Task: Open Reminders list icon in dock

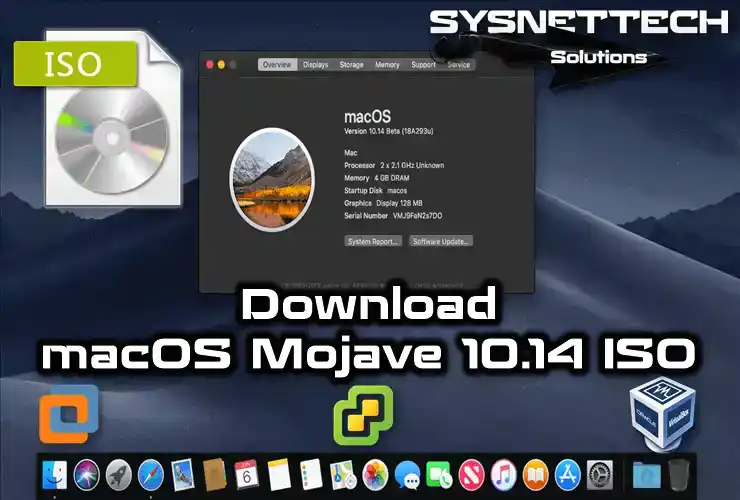Action: click(311, 475)
